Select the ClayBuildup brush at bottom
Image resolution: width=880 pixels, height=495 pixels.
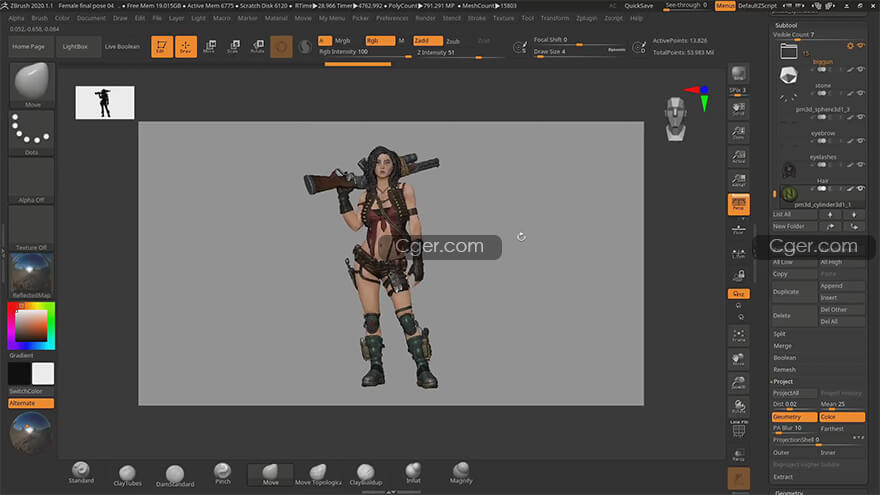(366, 474)
